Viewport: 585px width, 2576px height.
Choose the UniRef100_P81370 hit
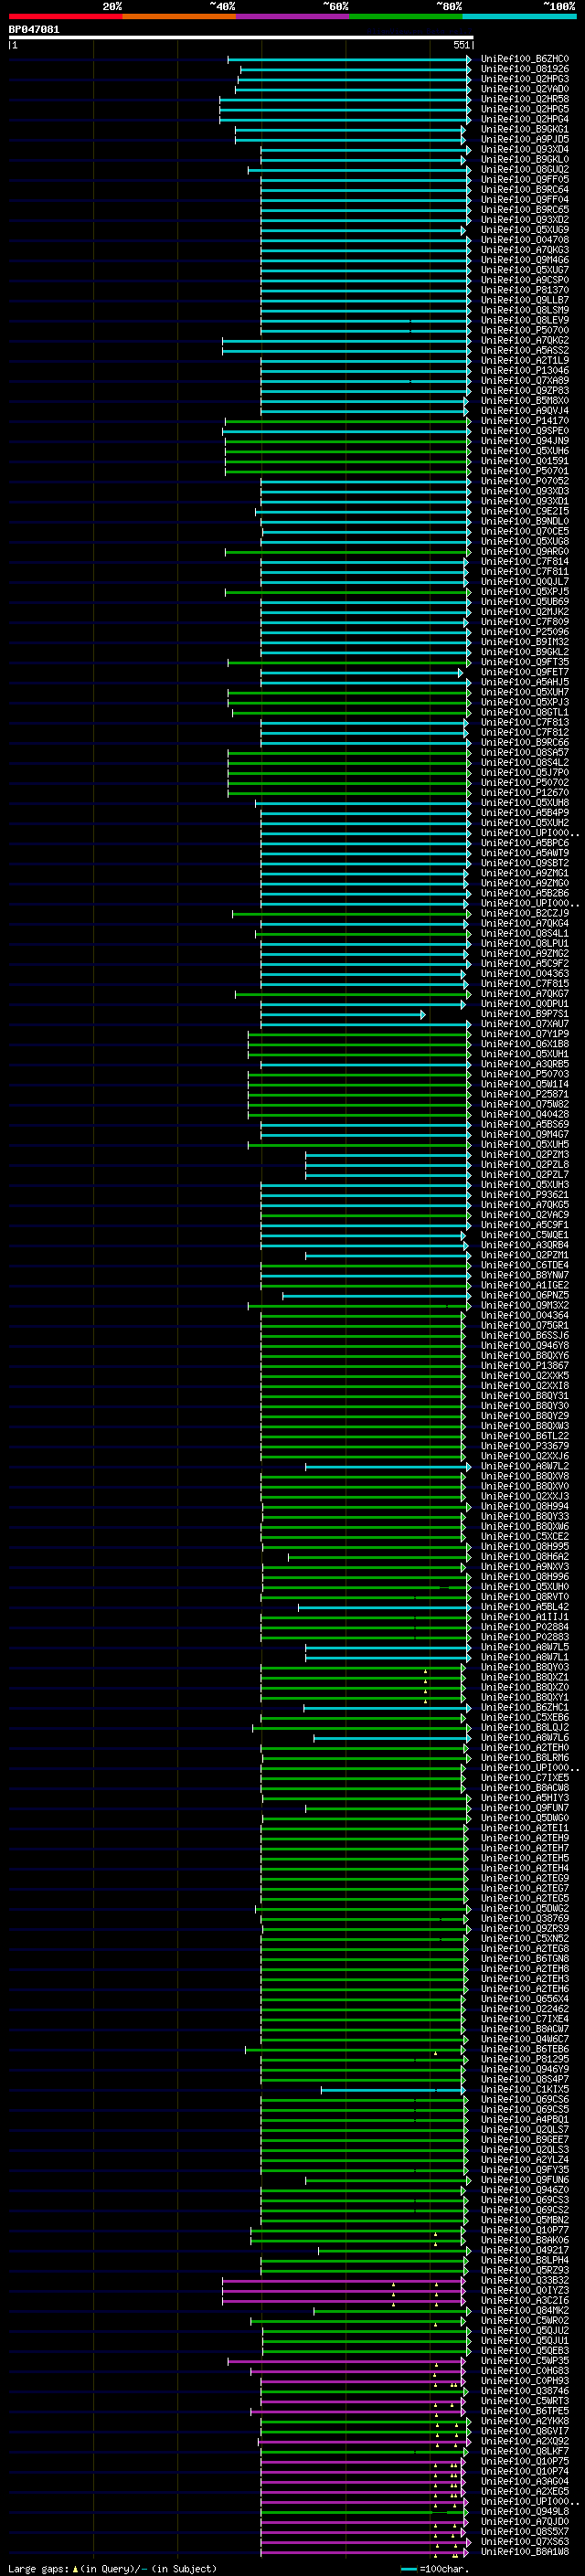click(x=525, y=290)
